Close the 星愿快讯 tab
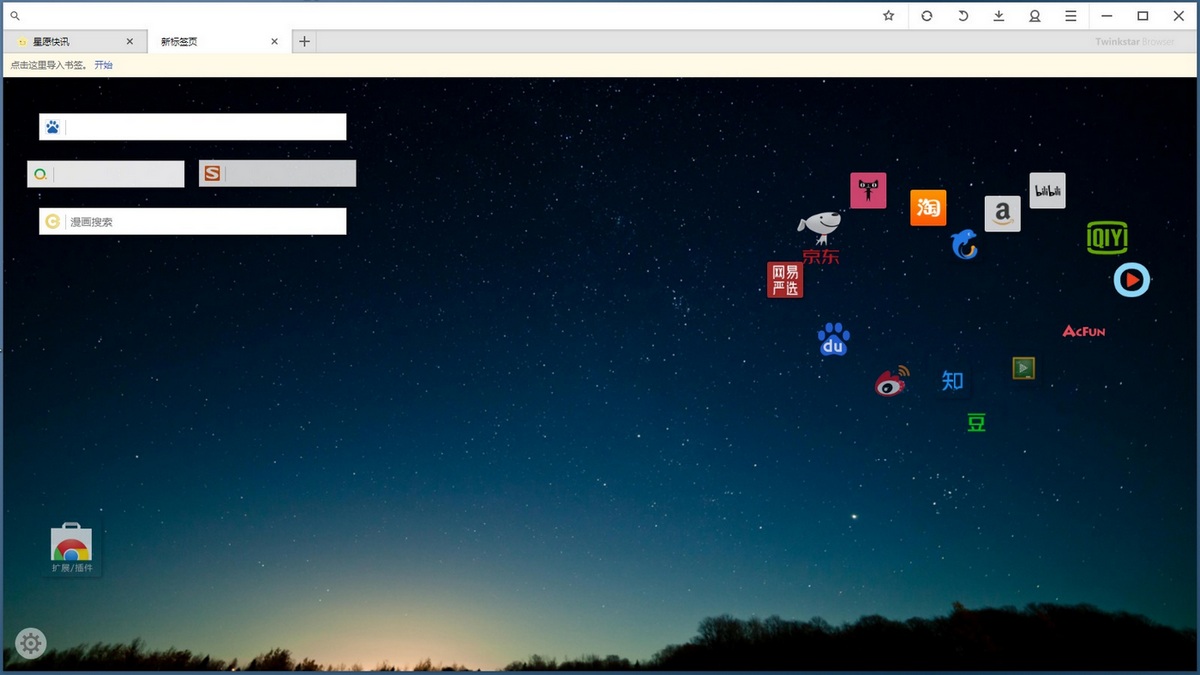Viewport: 1200px width, 675px height. (130, 42)
